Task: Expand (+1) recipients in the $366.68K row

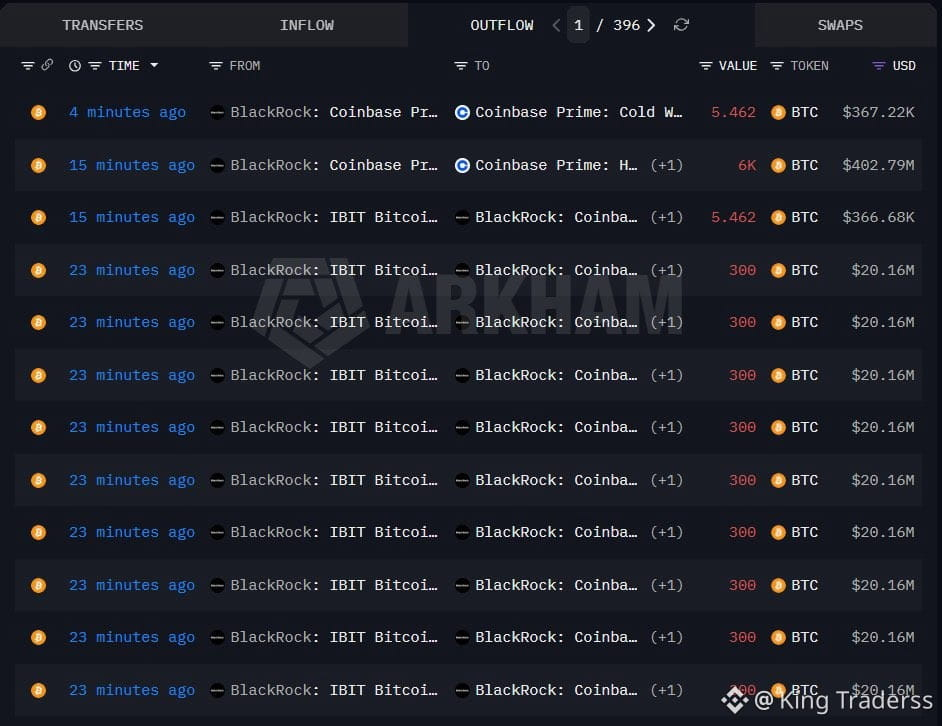Action: tap(666, 217)
